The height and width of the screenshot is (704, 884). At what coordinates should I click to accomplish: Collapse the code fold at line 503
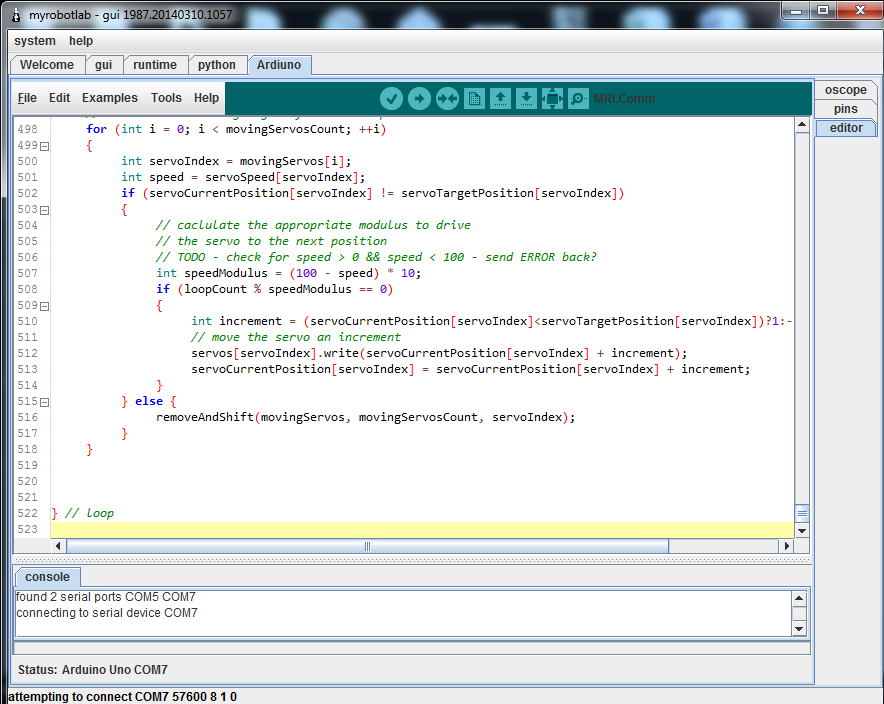(x=44, y=210)
